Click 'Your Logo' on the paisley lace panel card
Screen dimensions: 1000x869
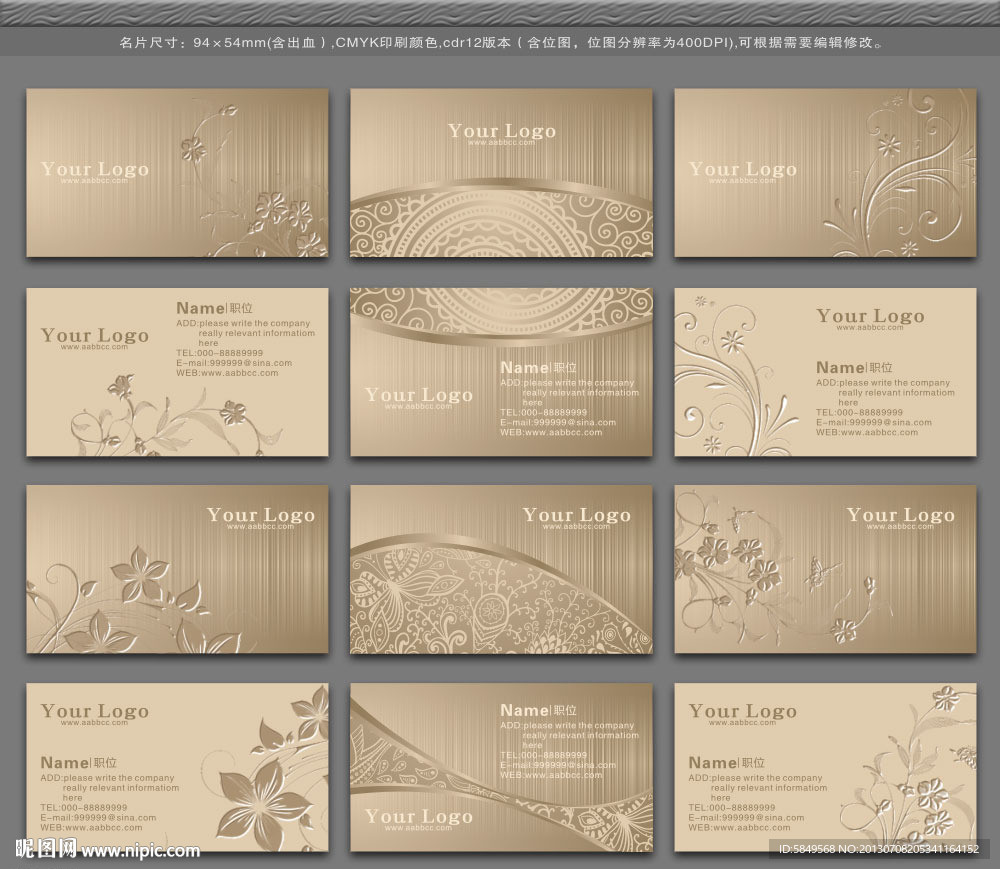pos(577,515)
